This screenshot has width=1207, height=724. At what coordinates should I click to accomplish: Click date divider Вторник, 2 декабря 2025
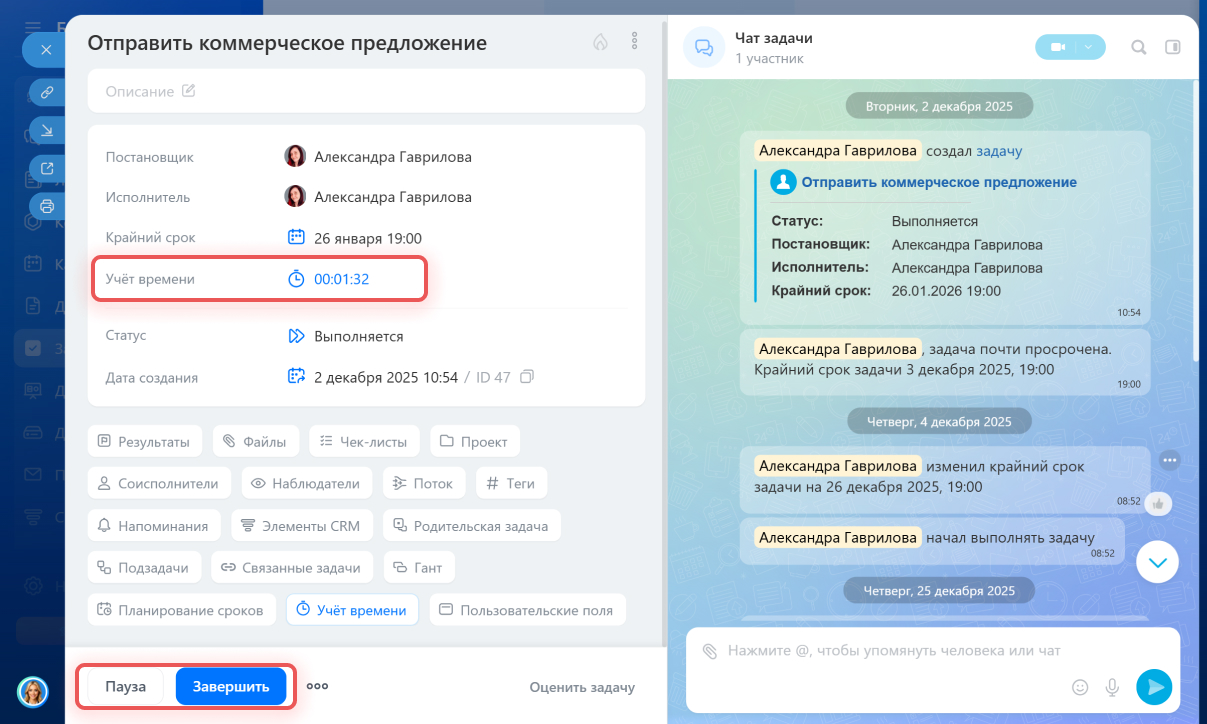[x=939, y=106]
